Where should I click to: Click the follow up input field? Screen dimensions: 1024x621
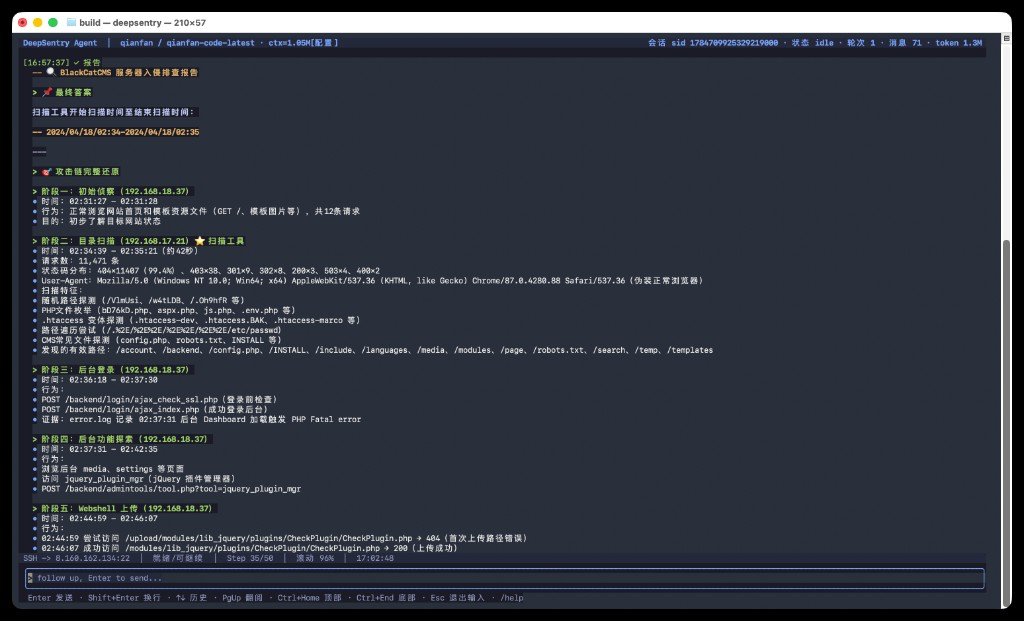pos(505,578)
